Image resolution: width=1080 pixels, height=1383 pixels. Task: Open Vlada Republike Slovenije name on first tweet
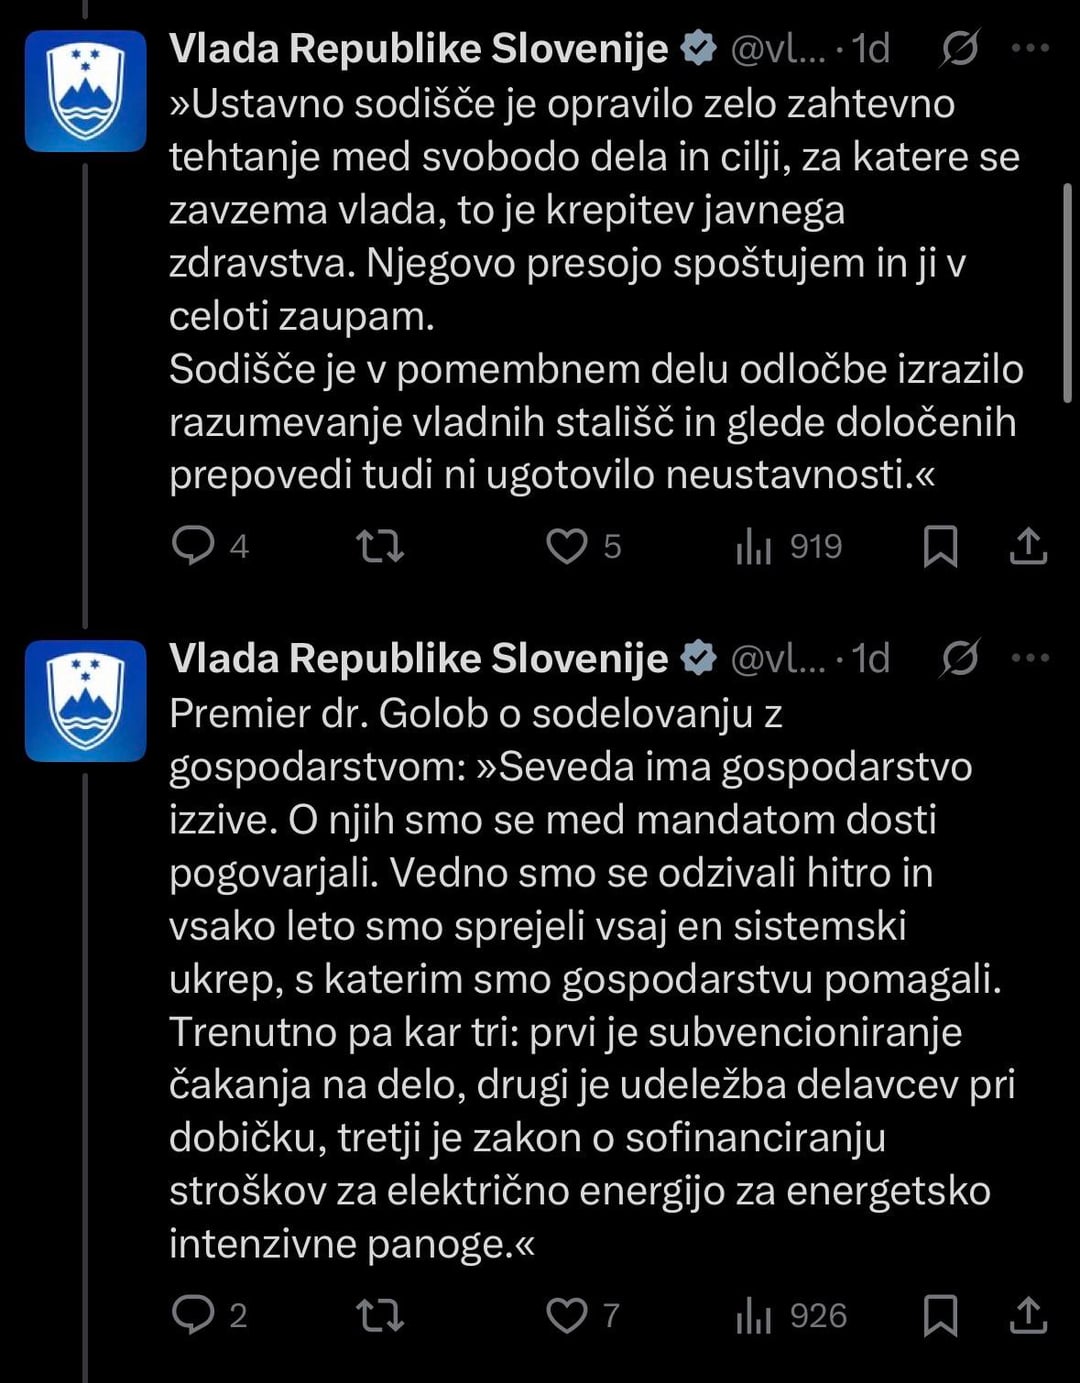point(418,48)
